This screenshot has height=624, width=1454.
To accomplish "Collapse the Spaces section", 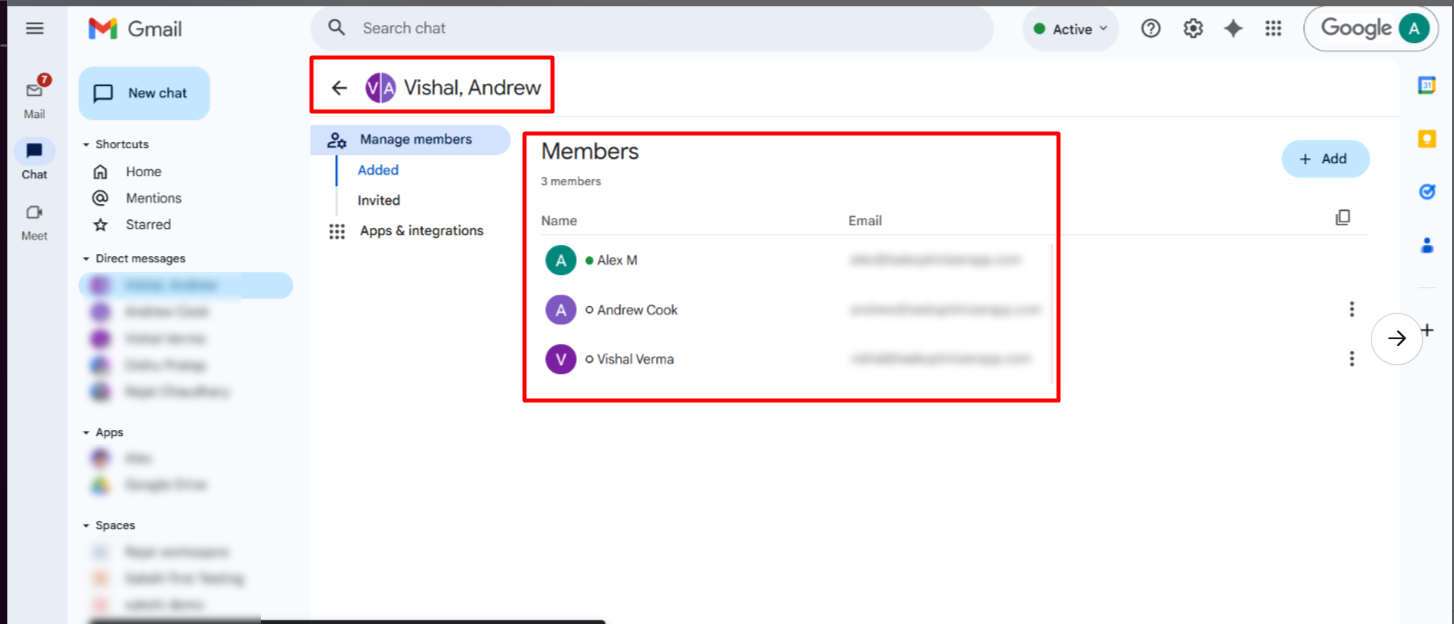I will click(x=86, y=526).
